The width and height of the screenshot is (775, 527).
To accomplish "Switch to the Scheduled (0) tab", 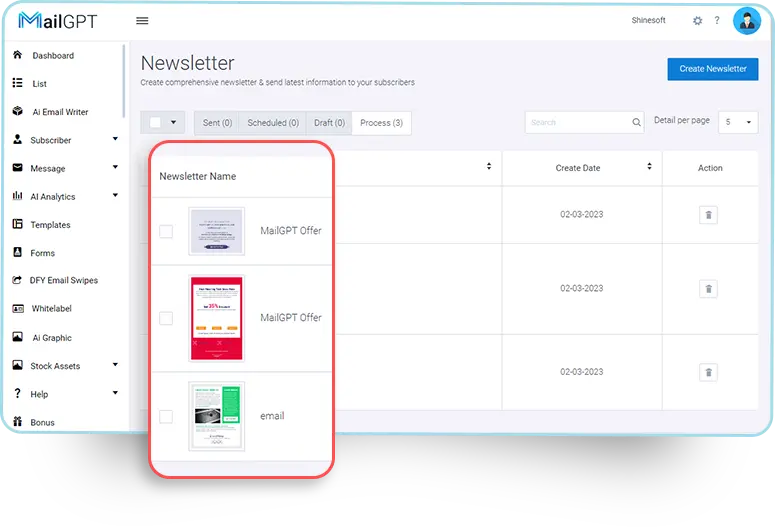I will pos(272,123).
